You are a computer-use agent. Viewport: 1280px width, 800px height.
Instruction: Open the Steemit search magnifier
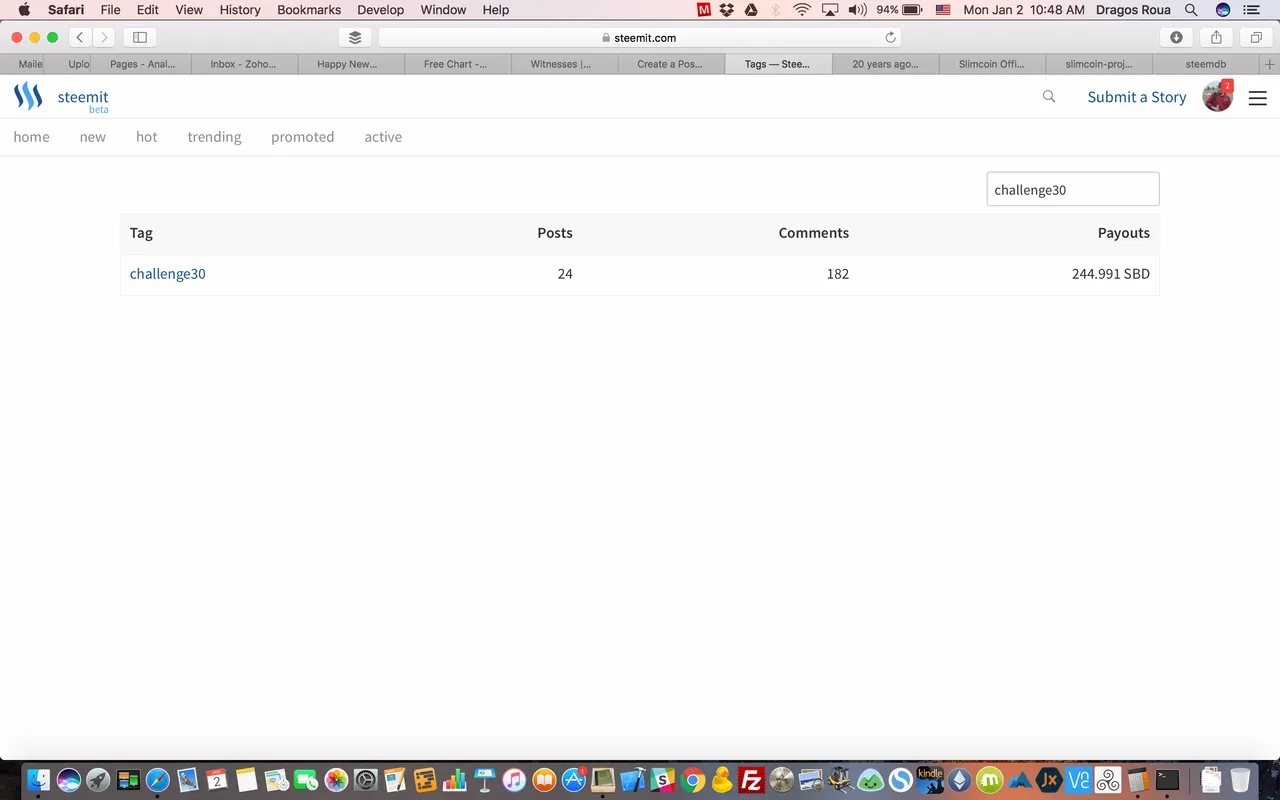pyautogui.click(x=1049, y=97)
